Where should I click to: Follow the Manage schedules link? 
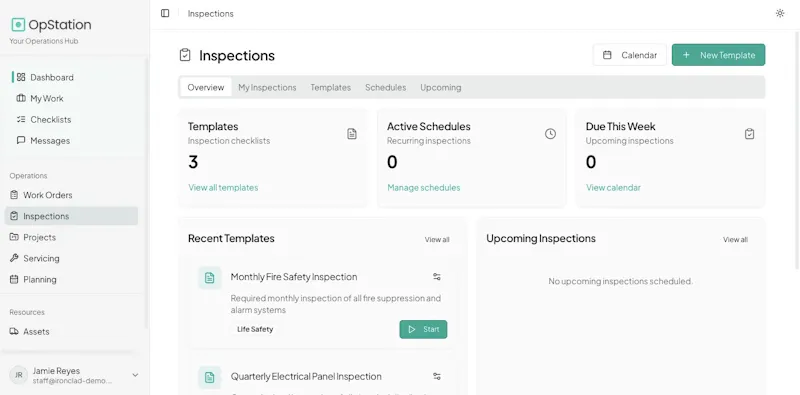point(423,187)
